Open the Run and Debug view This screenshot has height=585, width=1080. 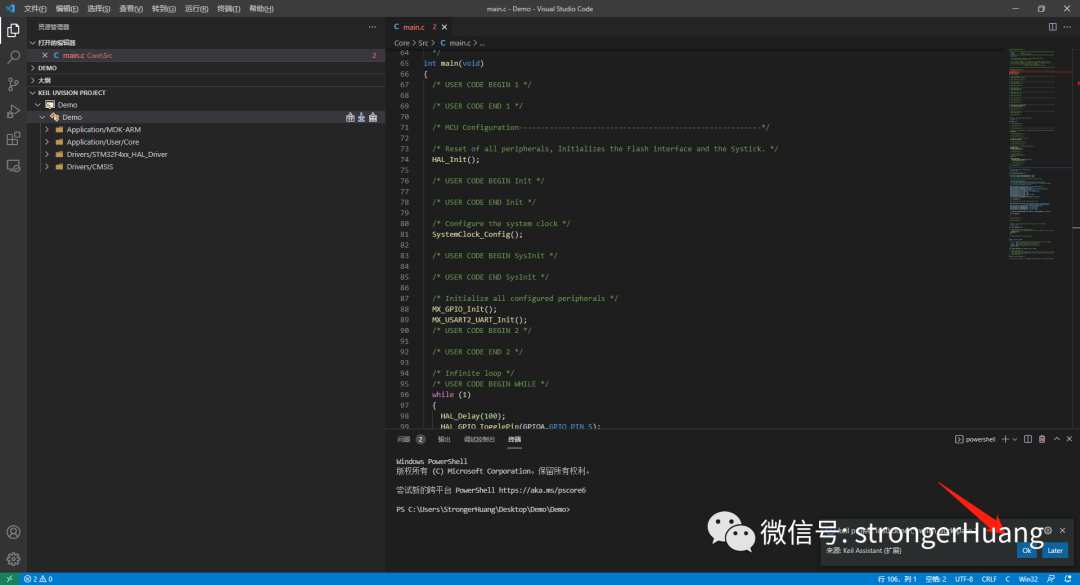[14, 112]
